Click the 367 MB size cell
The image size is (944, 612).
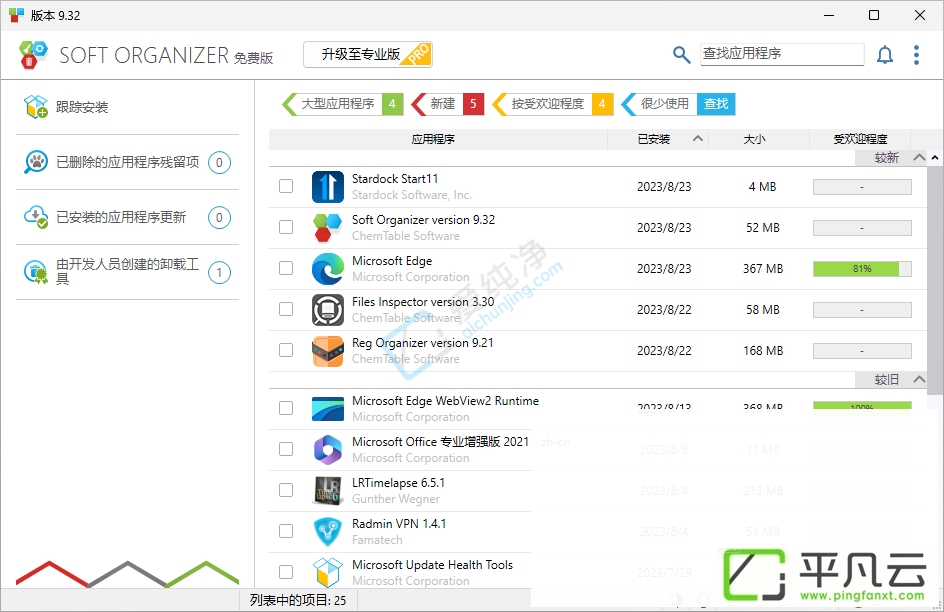[x=763, y=268]
